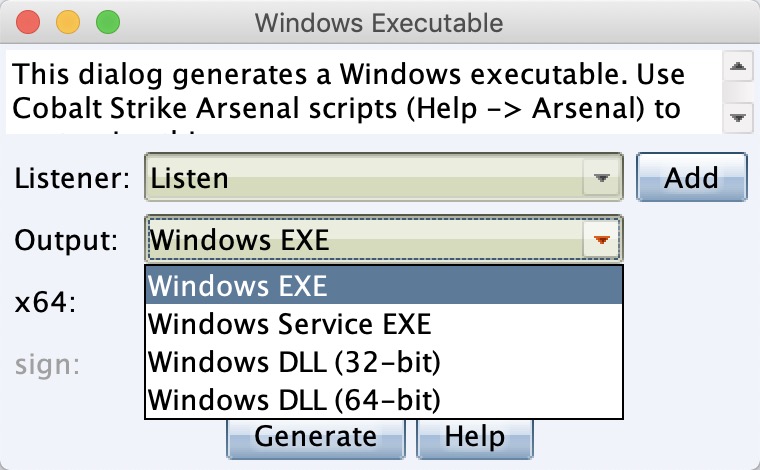Image resolution: width=760 pixels, height=470 pixels.
Task: Click the Generate button
Action: [x=316, y=439]
